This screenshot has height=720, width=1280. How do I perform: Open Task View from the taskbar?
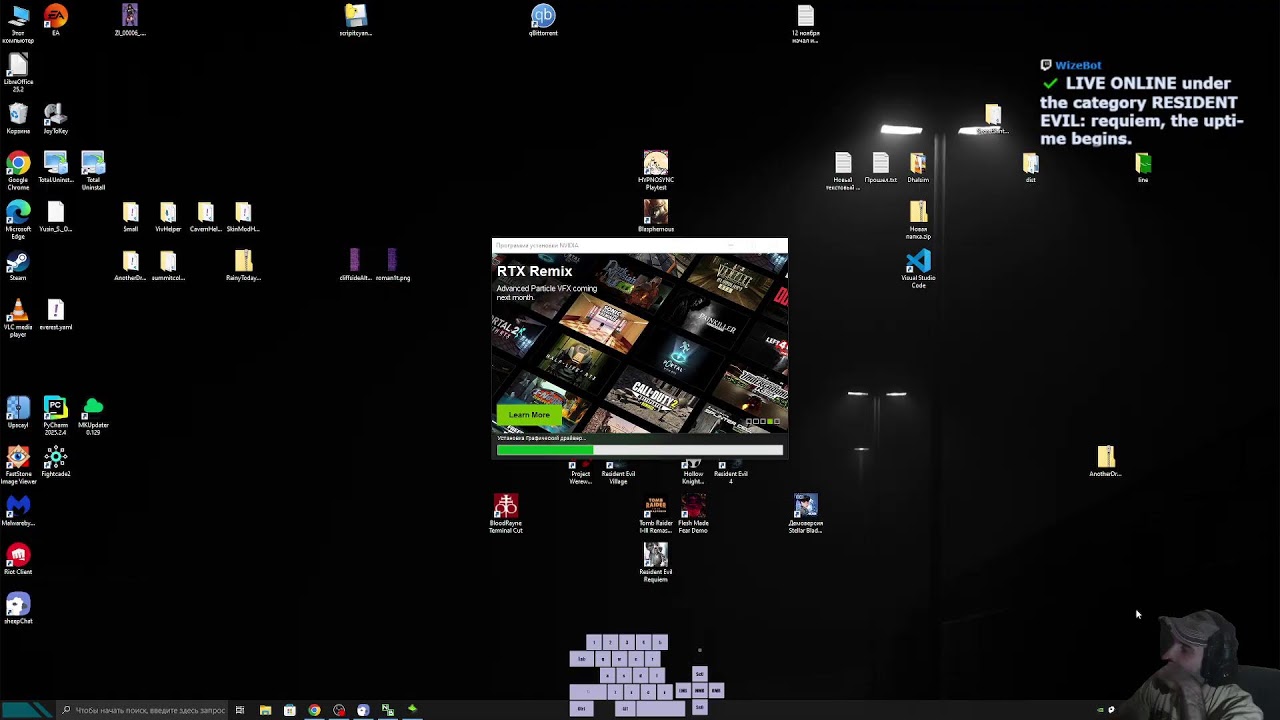(240, 710)
